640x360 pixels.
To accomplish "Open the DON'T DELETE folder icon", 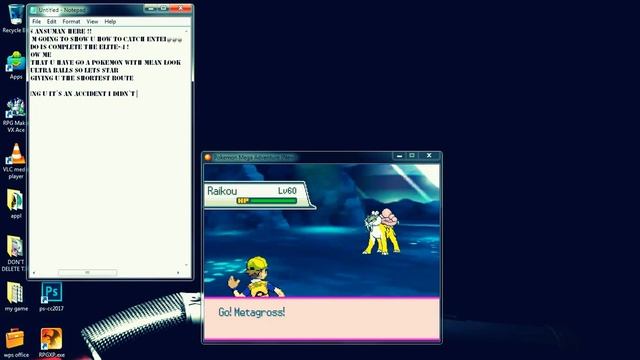I will [16, 253].
